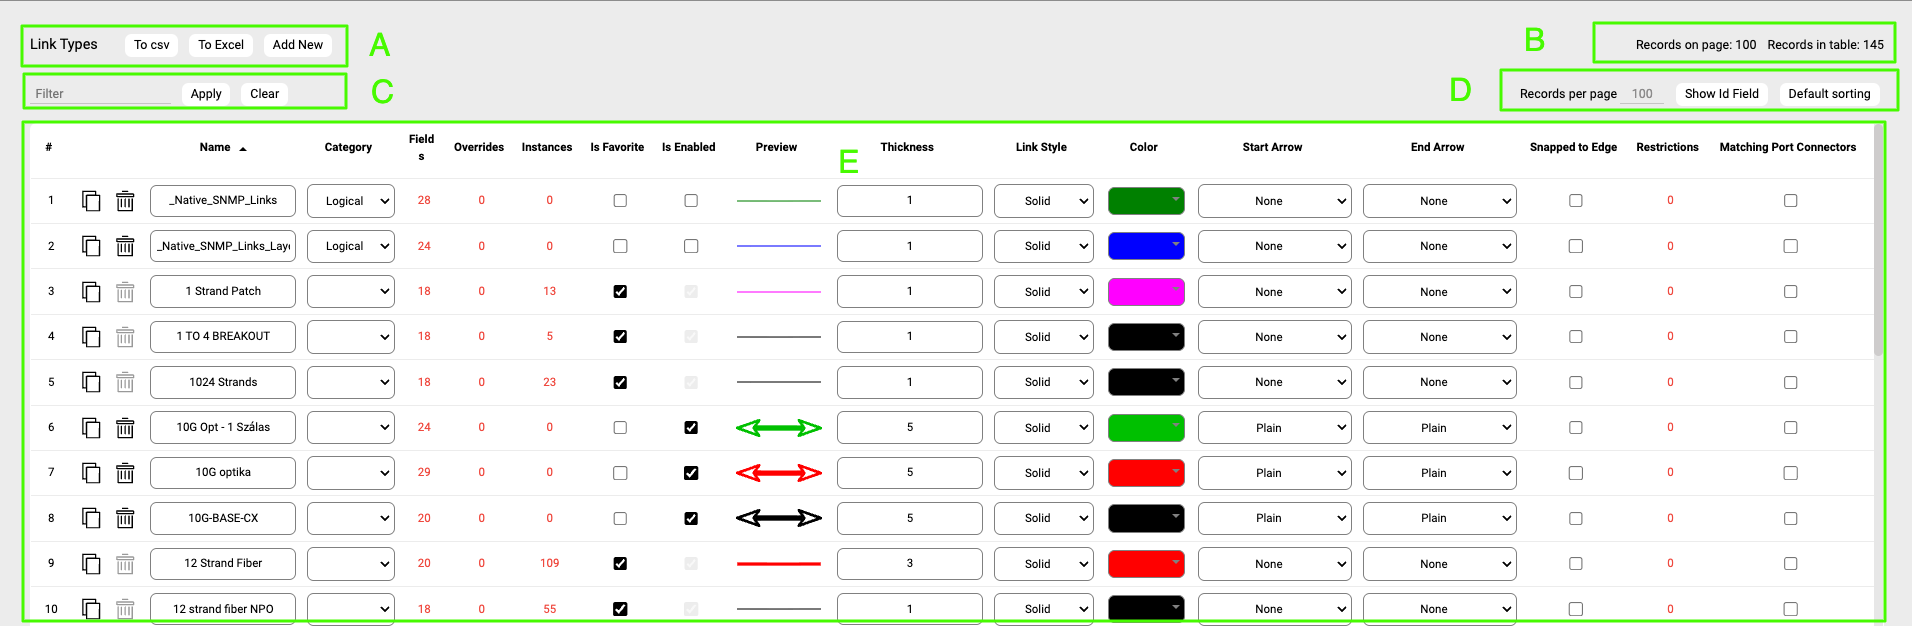
Task: Delete the _Native_SNMP_Links row
Action: point(125,201)
